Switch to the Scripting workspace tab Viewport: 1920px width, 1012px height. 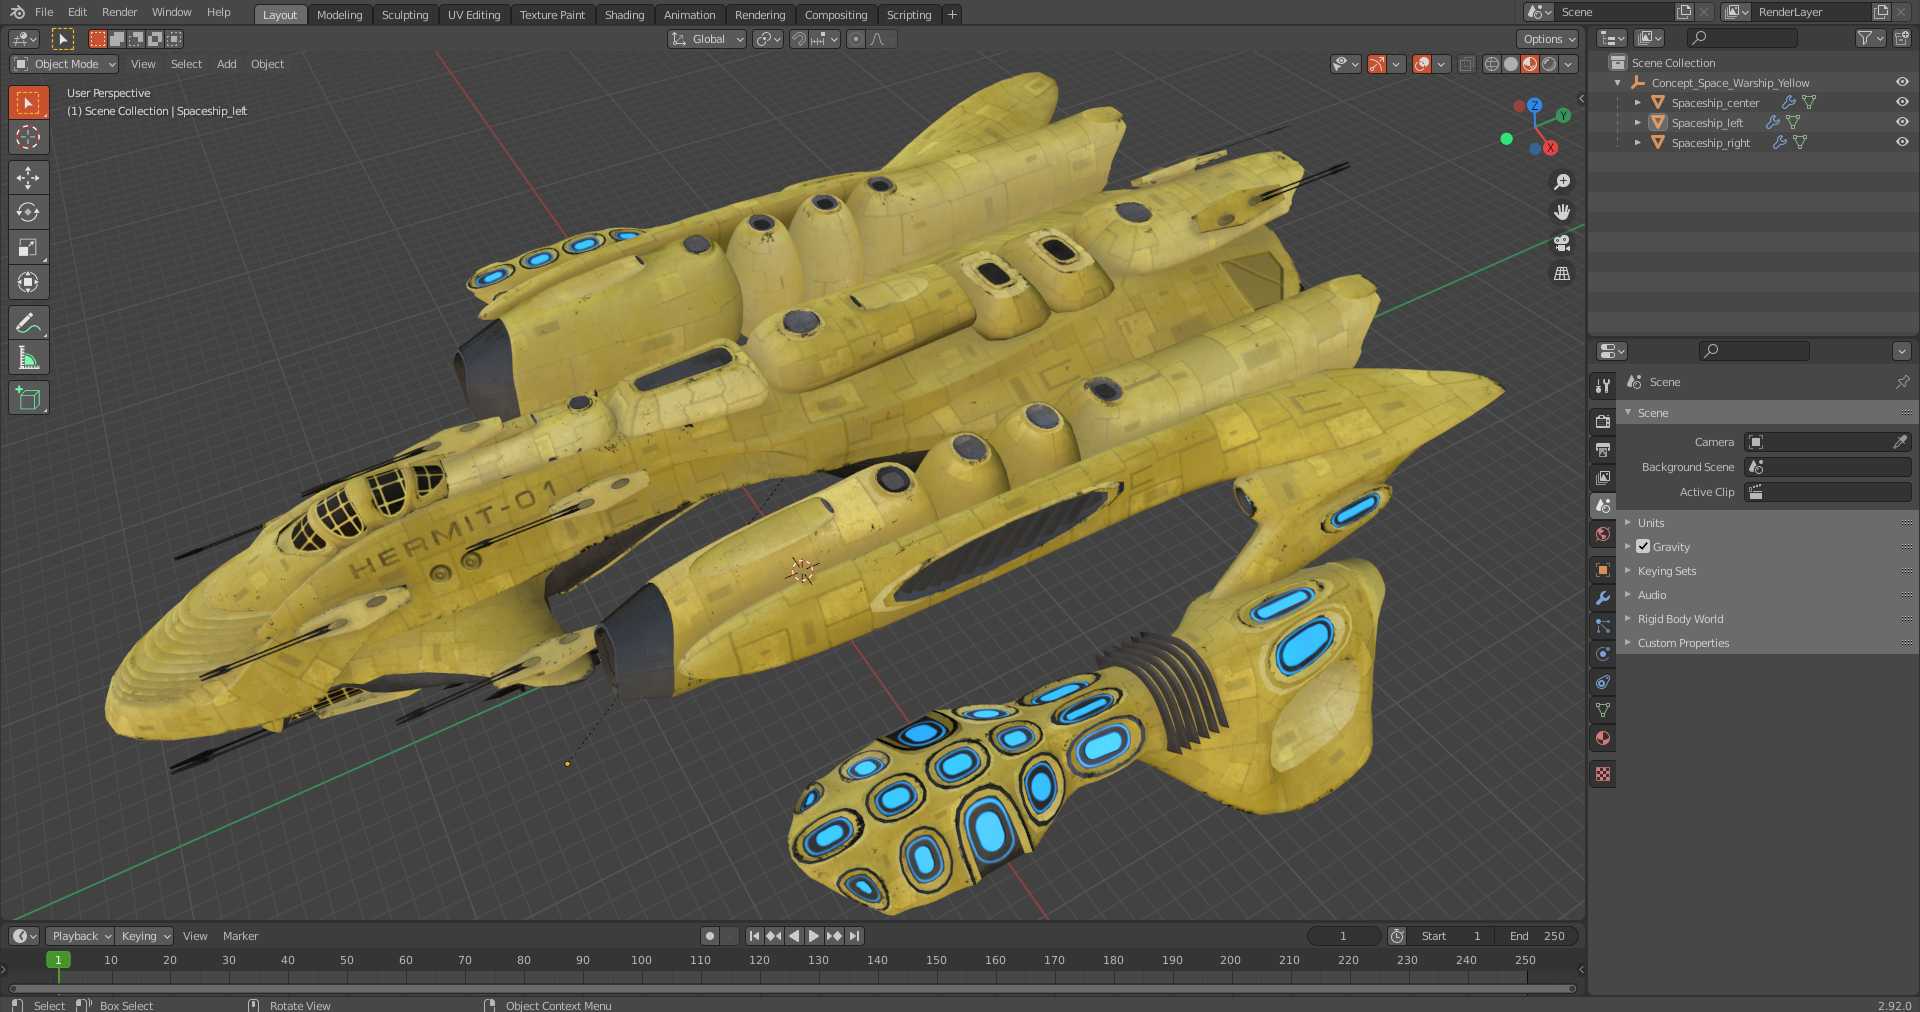click(909, 15)
